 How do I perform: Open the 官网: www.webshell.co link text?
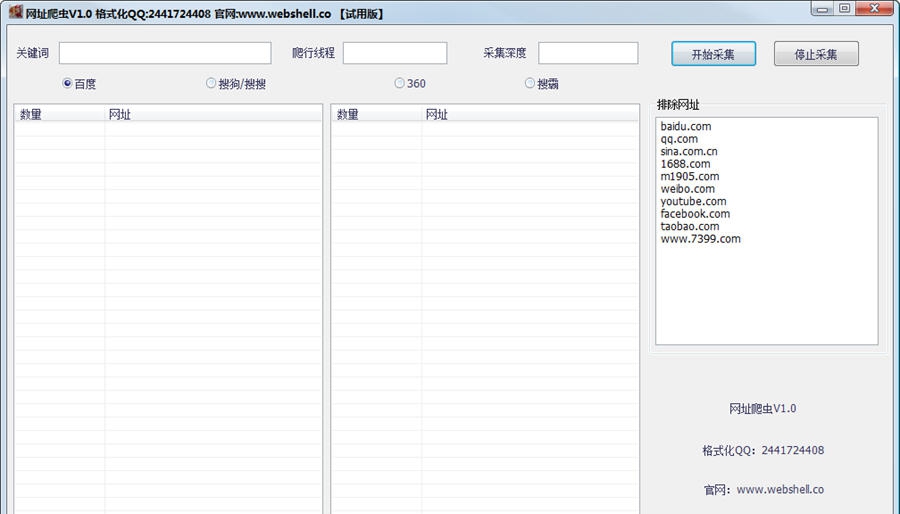tap(764, 489)
